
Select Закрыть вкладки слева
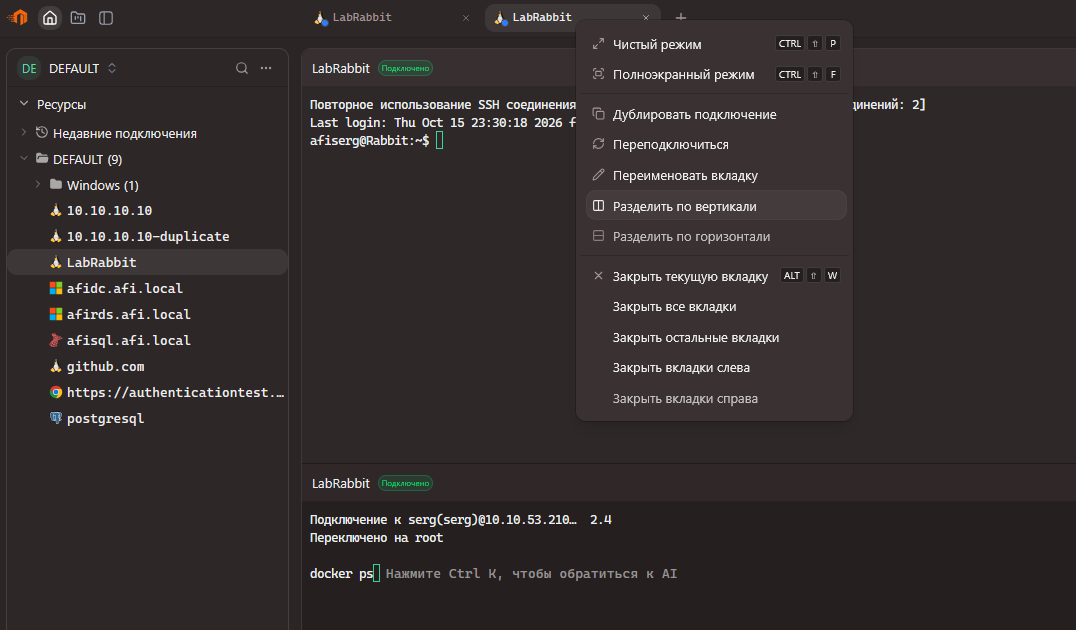pyautogui.click(x=716, y=368)
